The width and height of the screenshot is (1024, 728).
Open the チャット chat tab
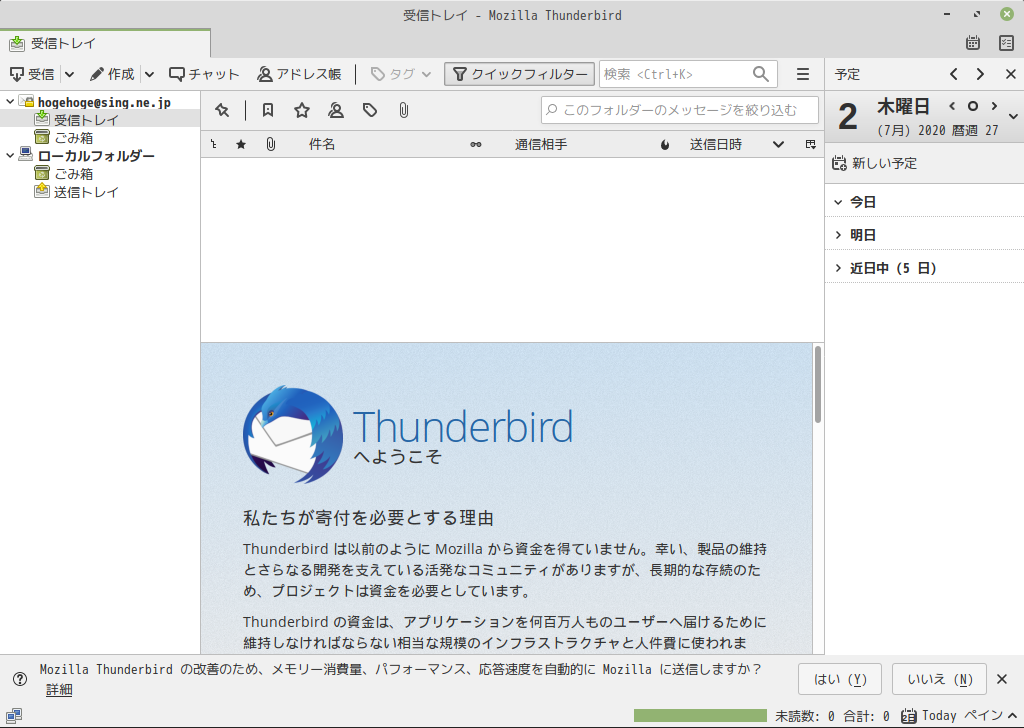click(204, 74)
